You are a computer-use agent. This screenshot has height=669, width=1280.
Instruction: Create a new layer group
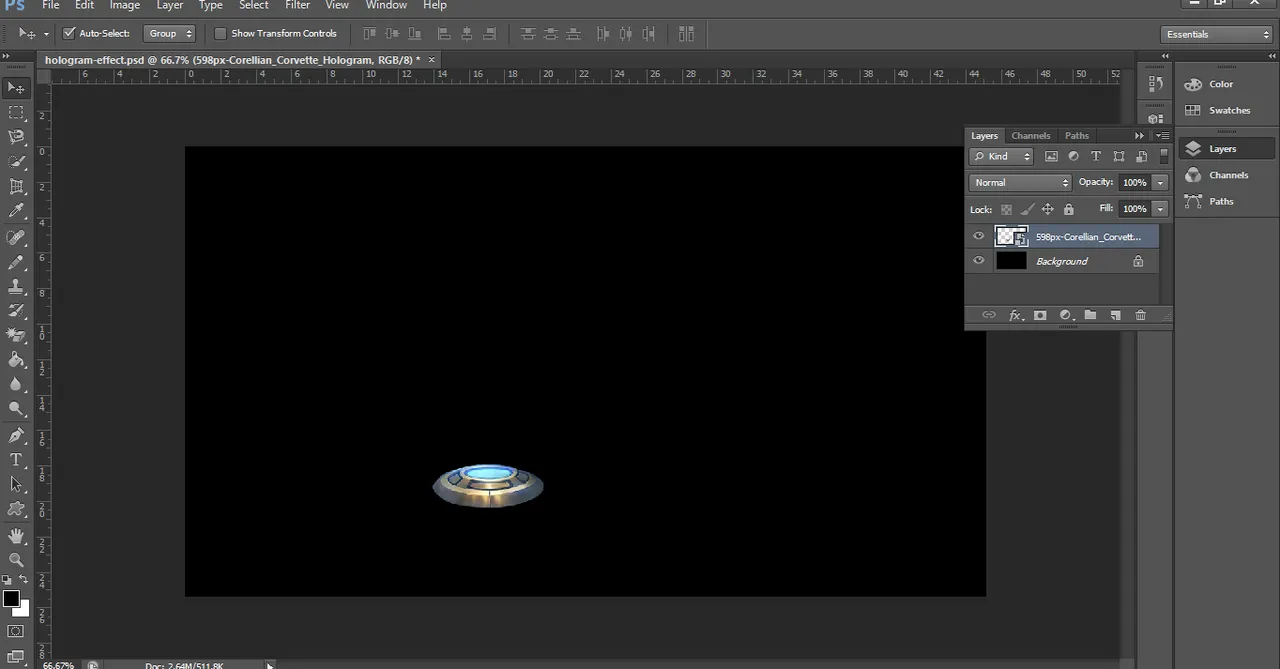pos(1090,315)
